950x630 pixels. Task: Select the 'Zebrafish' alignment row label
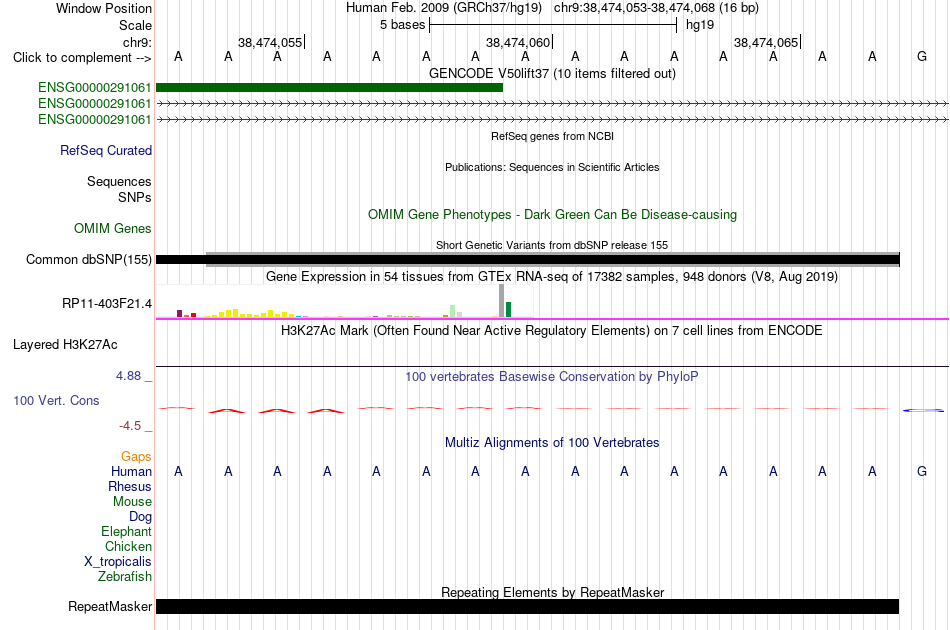(x=125, y=576)
